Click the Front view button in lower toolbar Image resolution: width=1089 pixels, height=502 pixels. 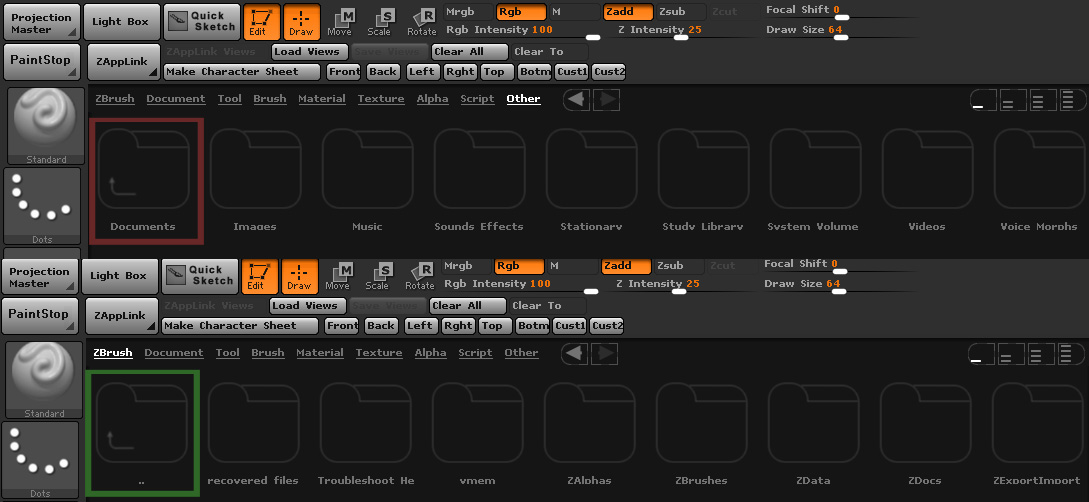[343, 326]
